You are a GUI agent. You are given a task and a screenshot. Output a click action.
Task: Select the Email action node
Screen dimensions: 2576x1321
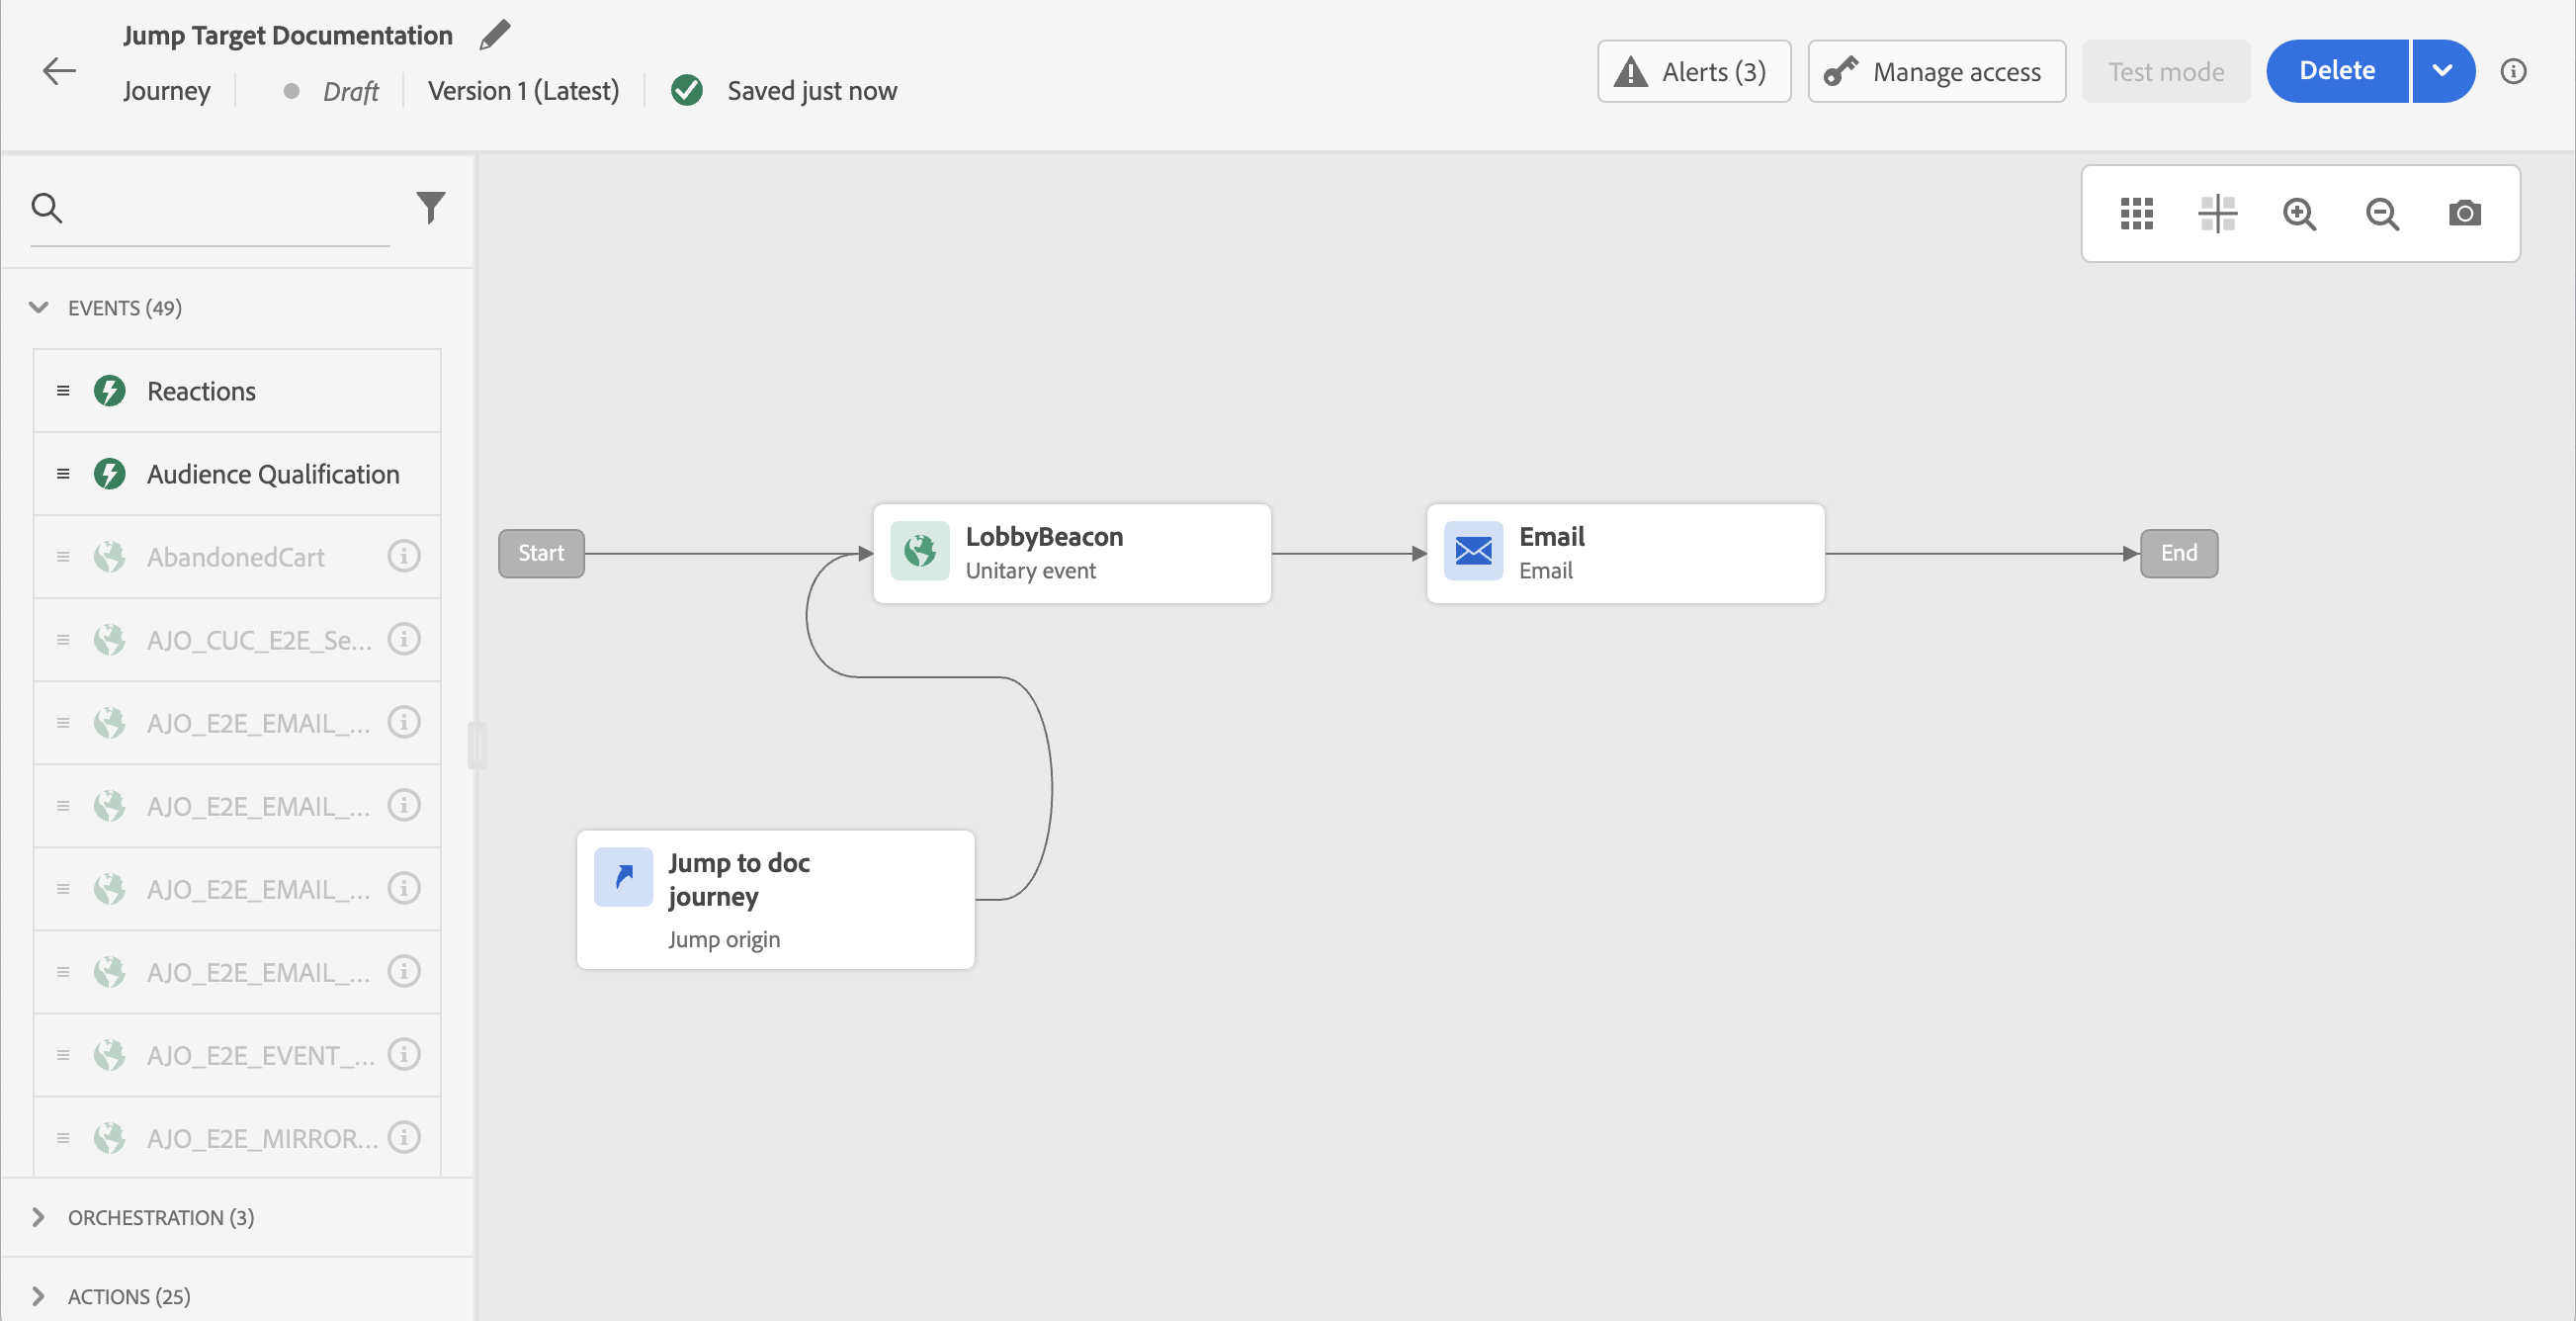point(1624,553)
